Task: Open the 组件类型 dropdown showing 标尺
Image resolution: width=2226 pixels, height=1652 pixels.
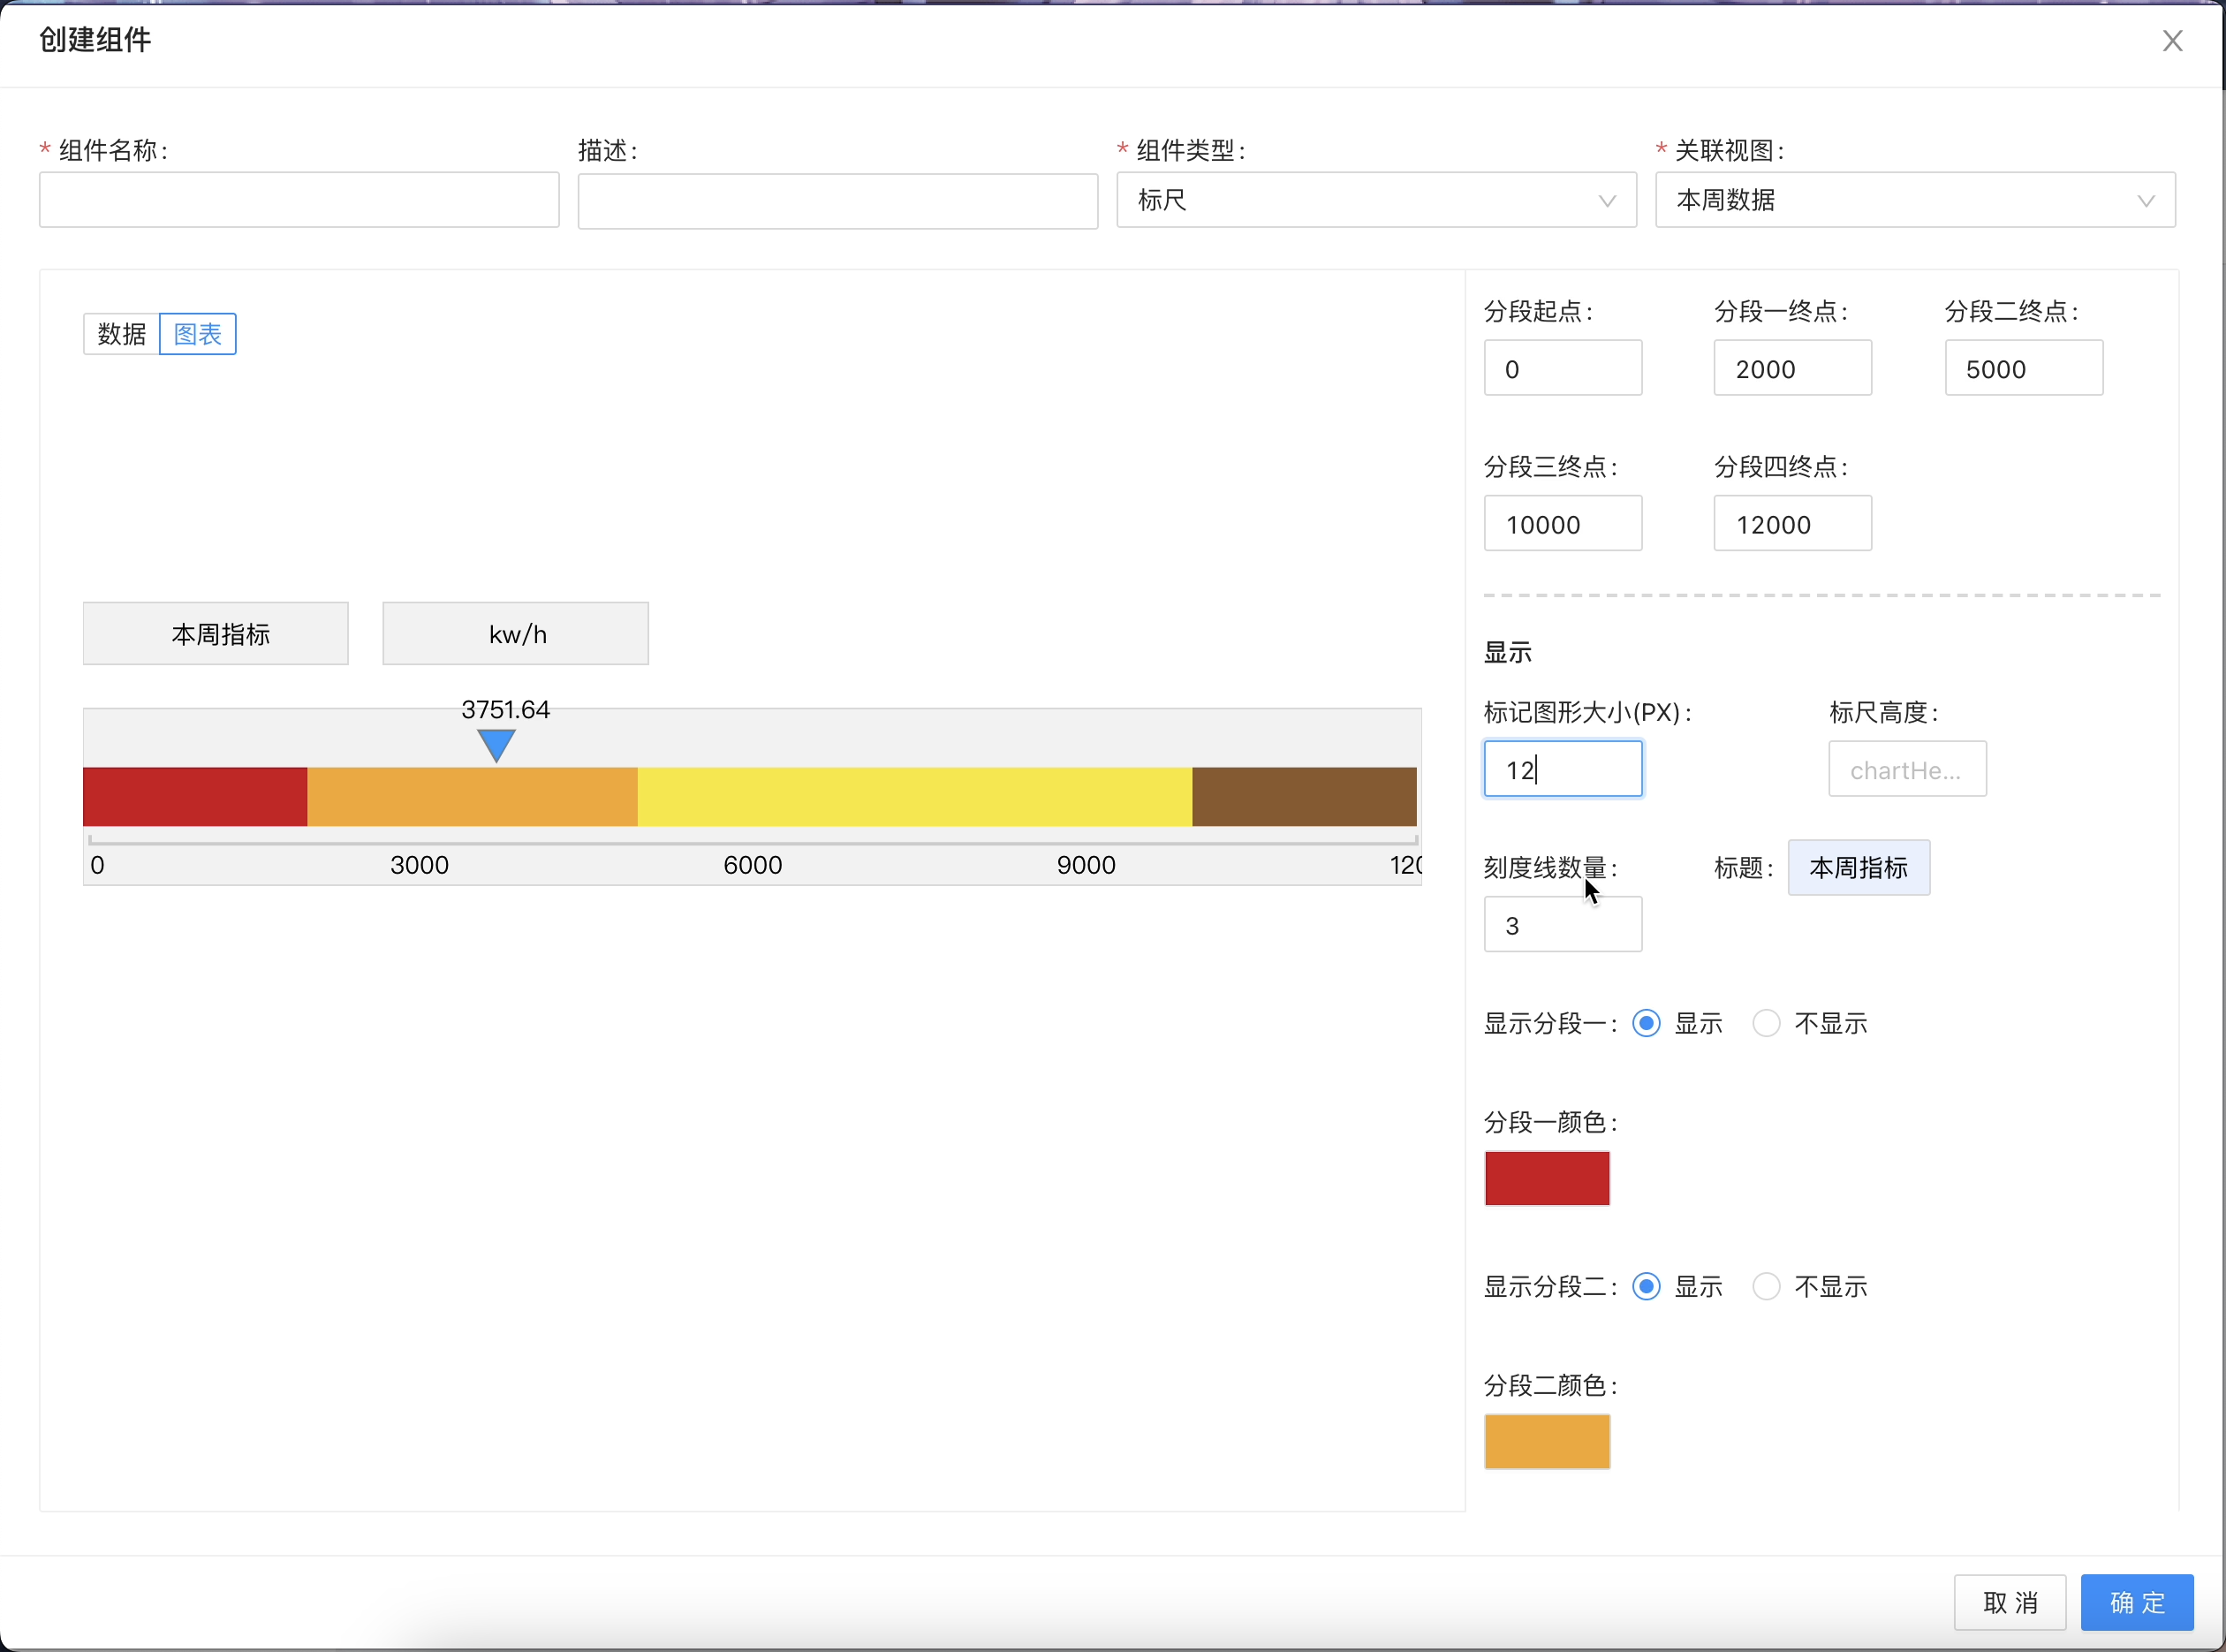Action: 1376,200
